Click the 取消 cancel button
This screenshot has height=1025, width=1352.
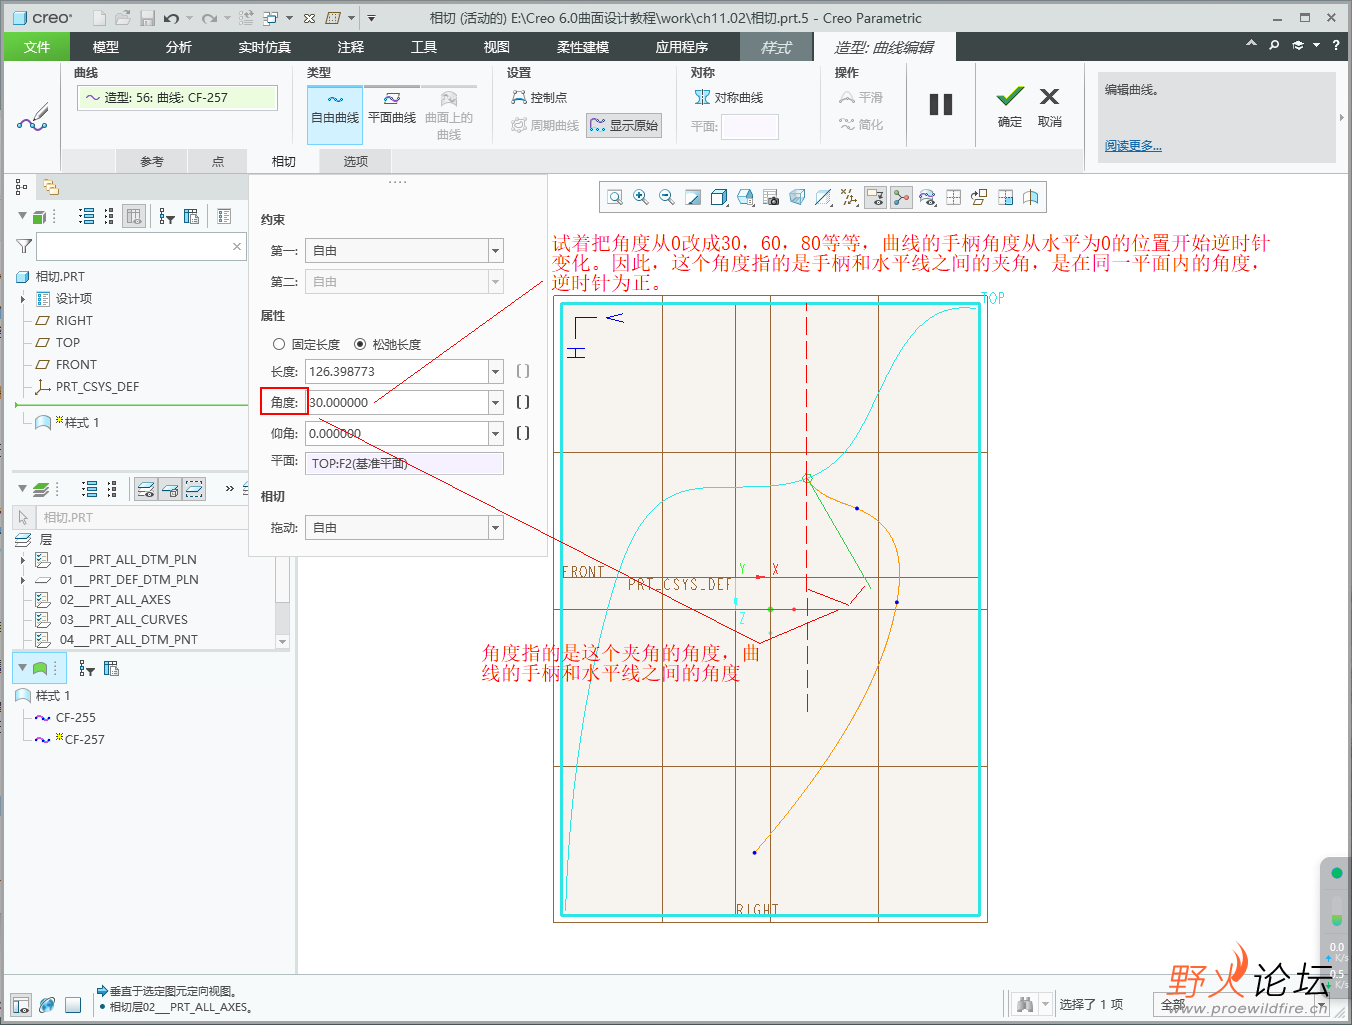point(1050,107)
